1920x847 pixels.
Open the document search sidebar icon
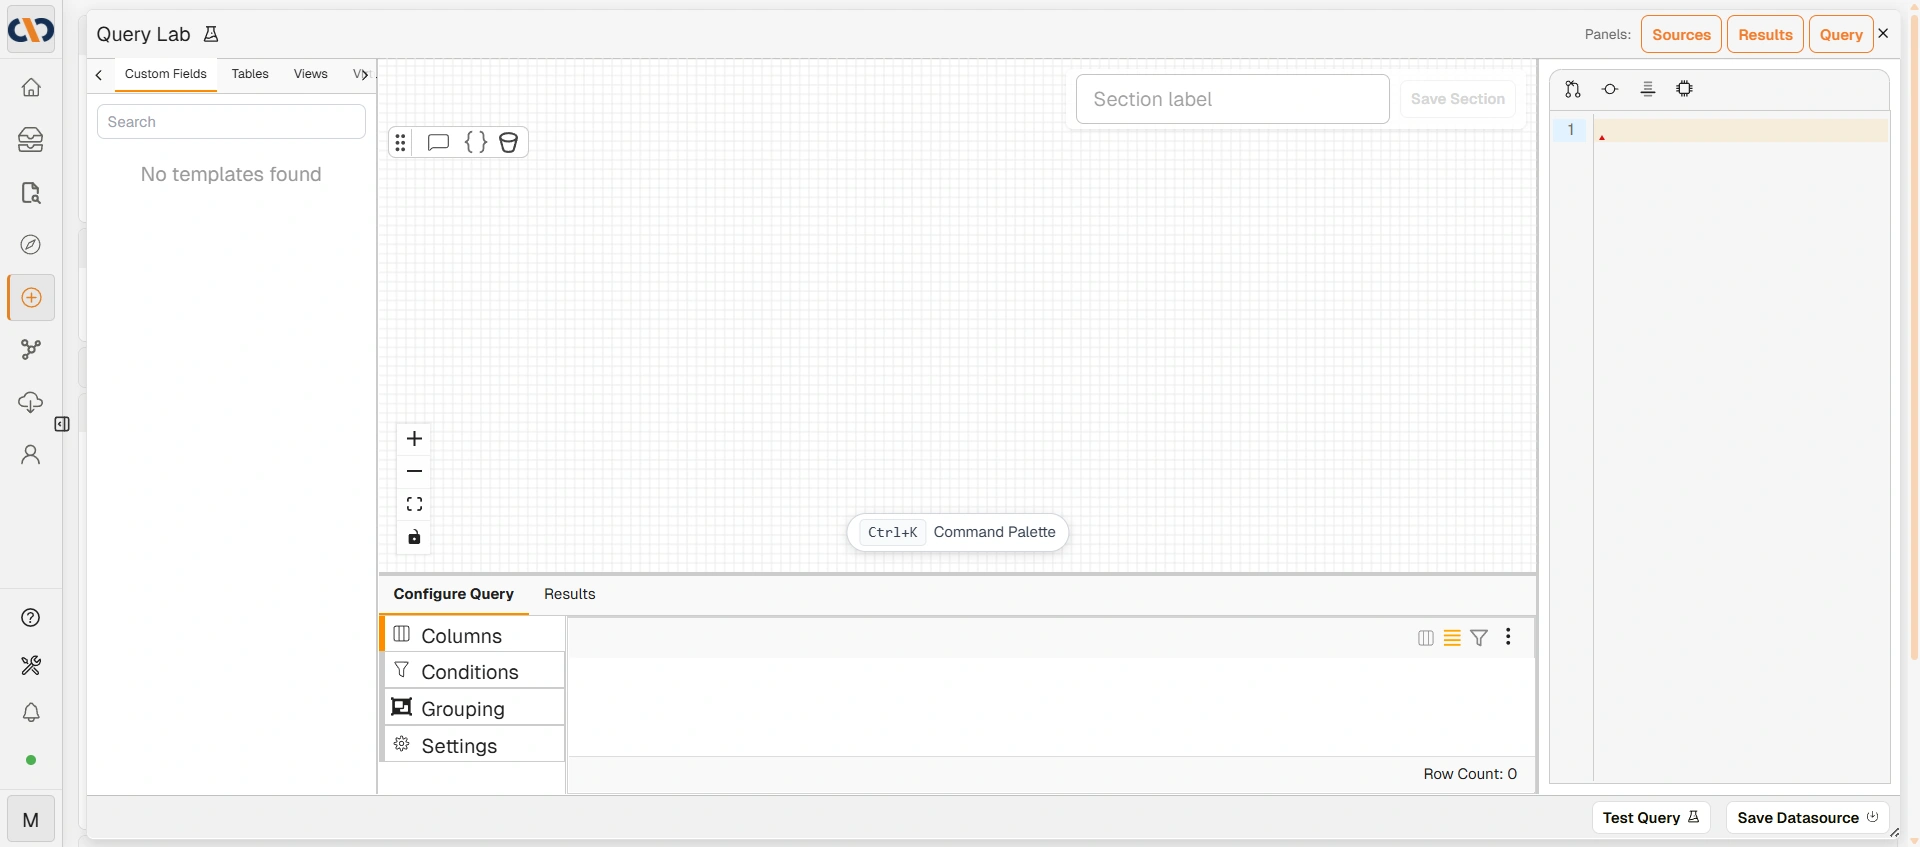point(31,193)
